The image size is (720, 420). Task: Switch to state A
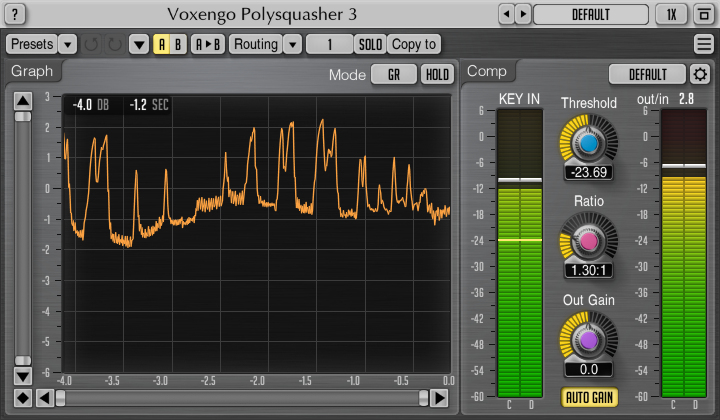pos(161,45)
